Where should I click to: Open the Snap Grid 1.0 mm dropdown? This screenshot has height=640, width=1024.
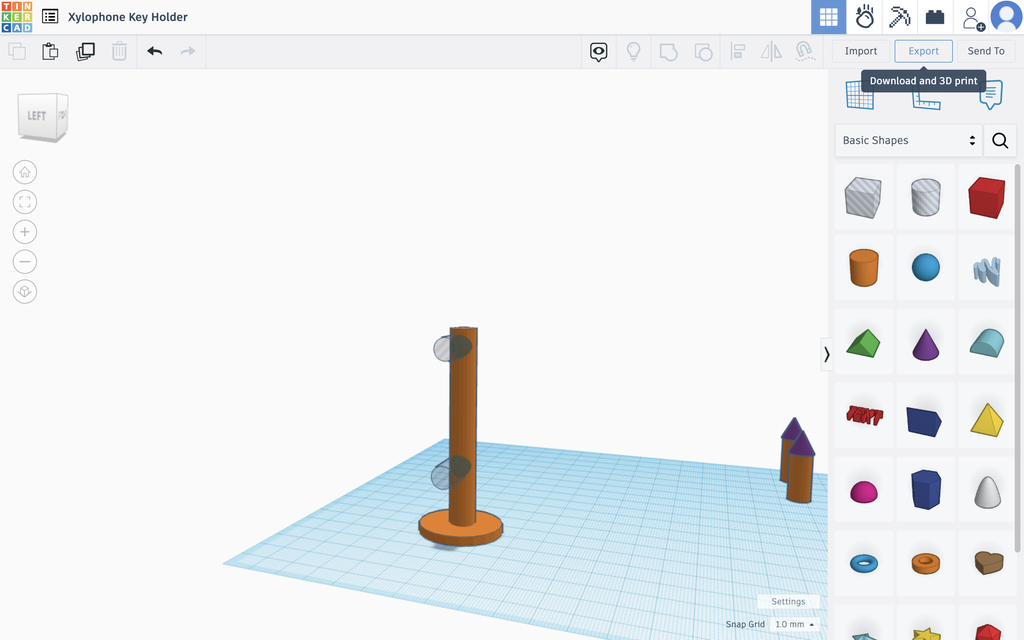(794, 624)
